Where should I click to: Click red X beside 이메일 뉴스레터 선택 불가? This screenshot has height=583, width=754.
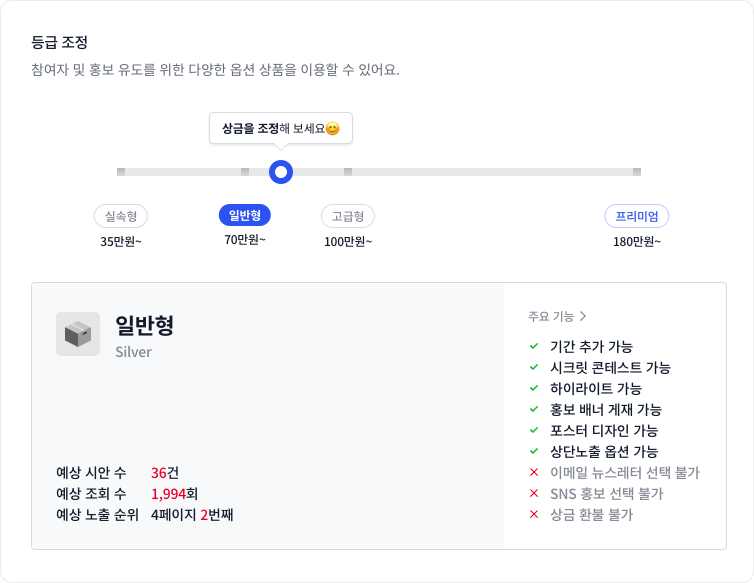(534, 472)
